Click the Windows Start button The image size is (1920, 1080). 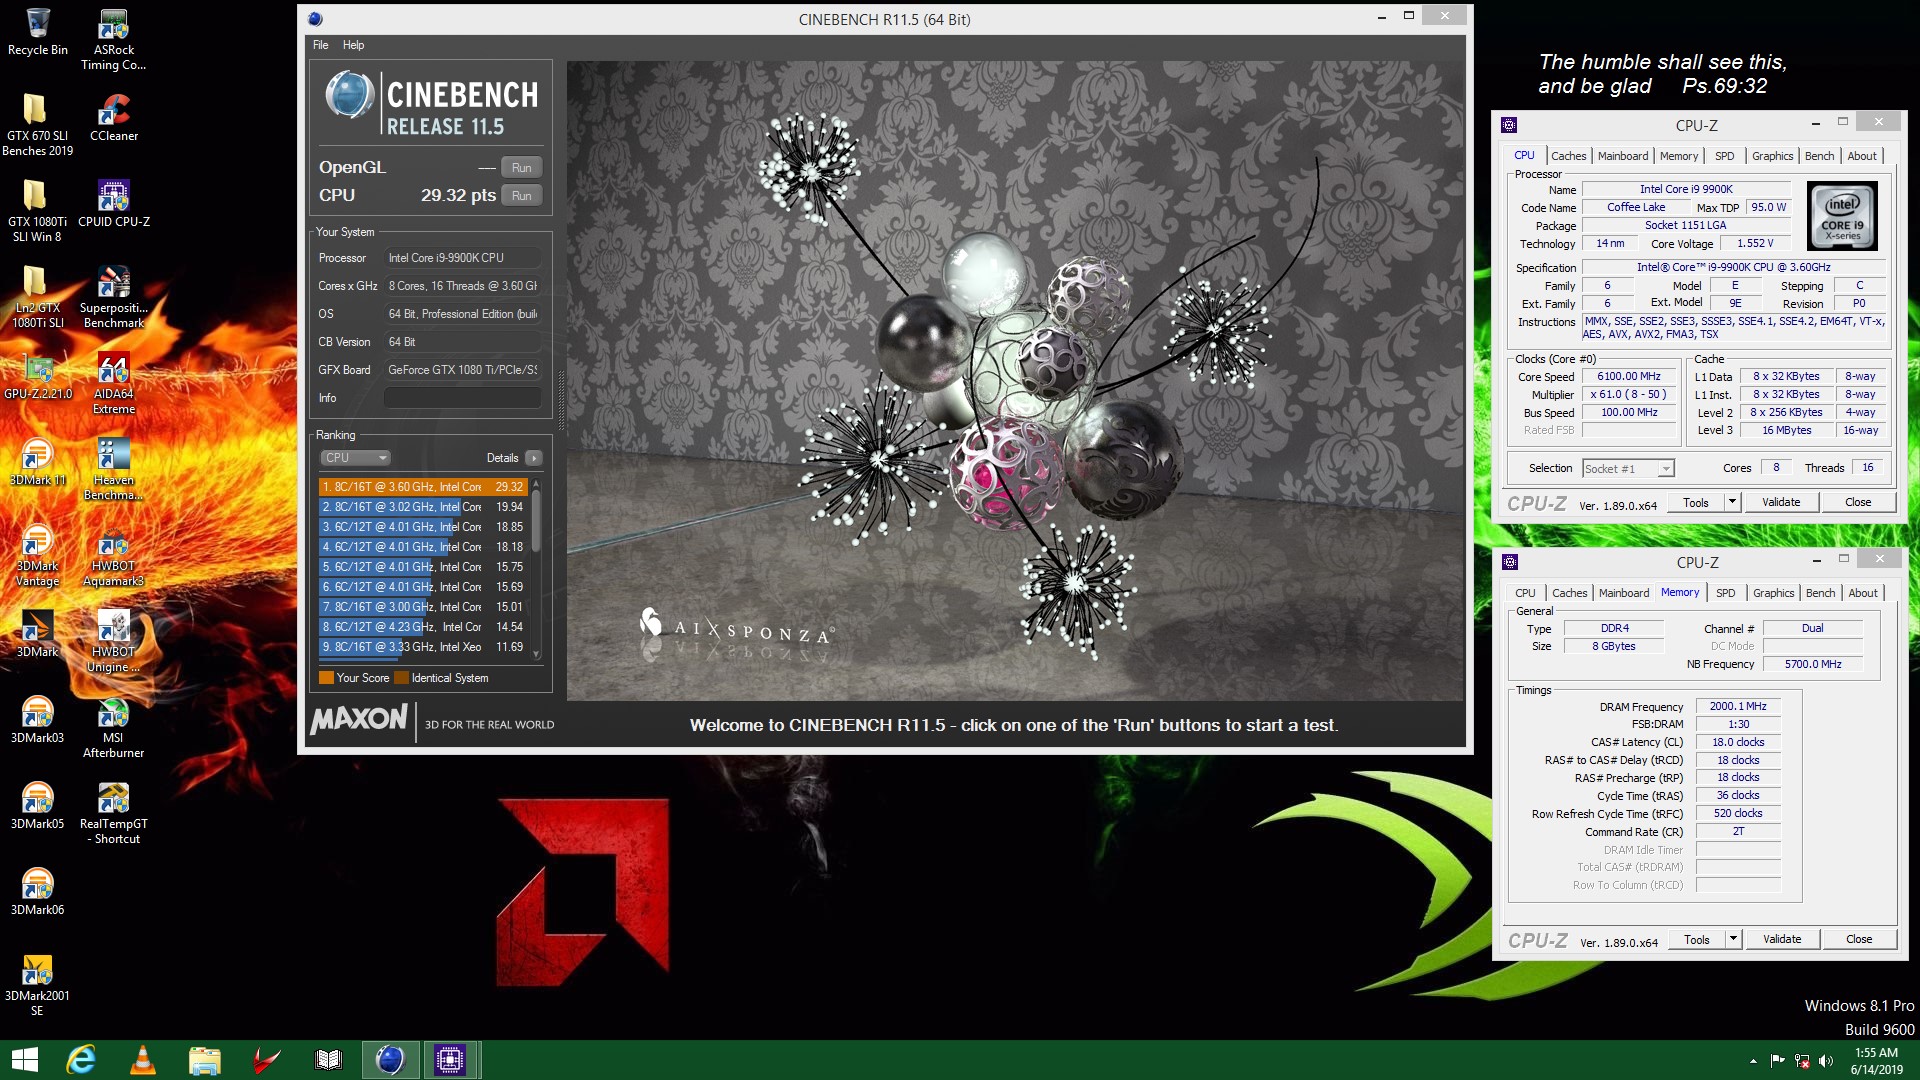[x=24, y=1060]
